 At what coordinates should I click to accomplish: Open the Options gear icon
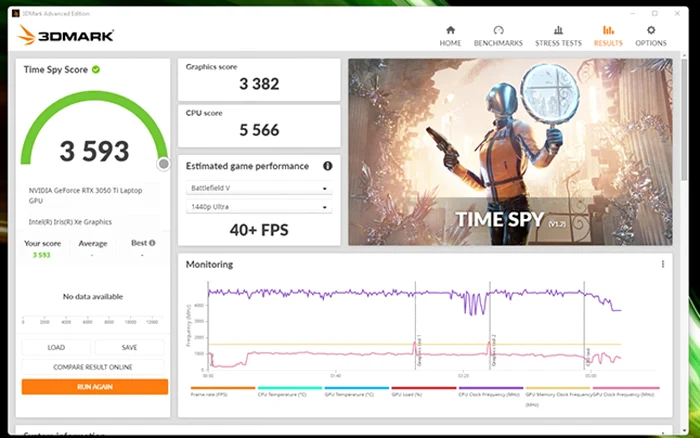(651, 30)
